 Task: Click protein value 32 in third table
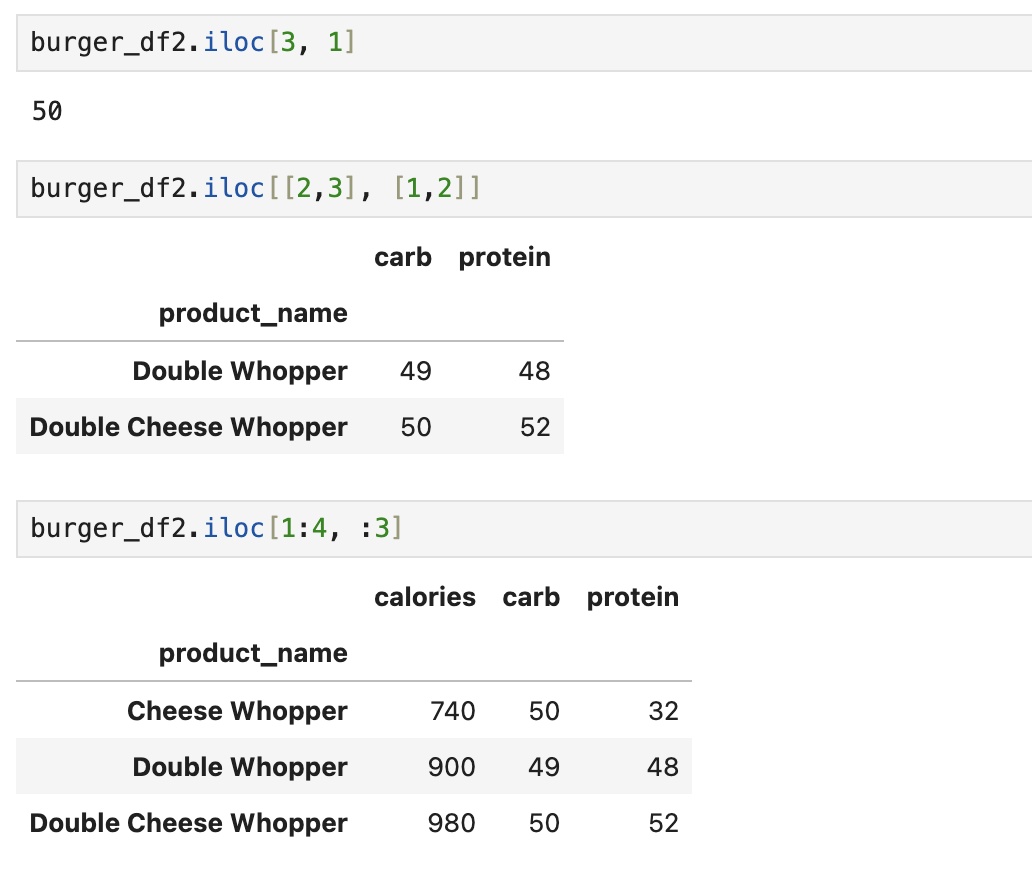[x=663, y=712]
